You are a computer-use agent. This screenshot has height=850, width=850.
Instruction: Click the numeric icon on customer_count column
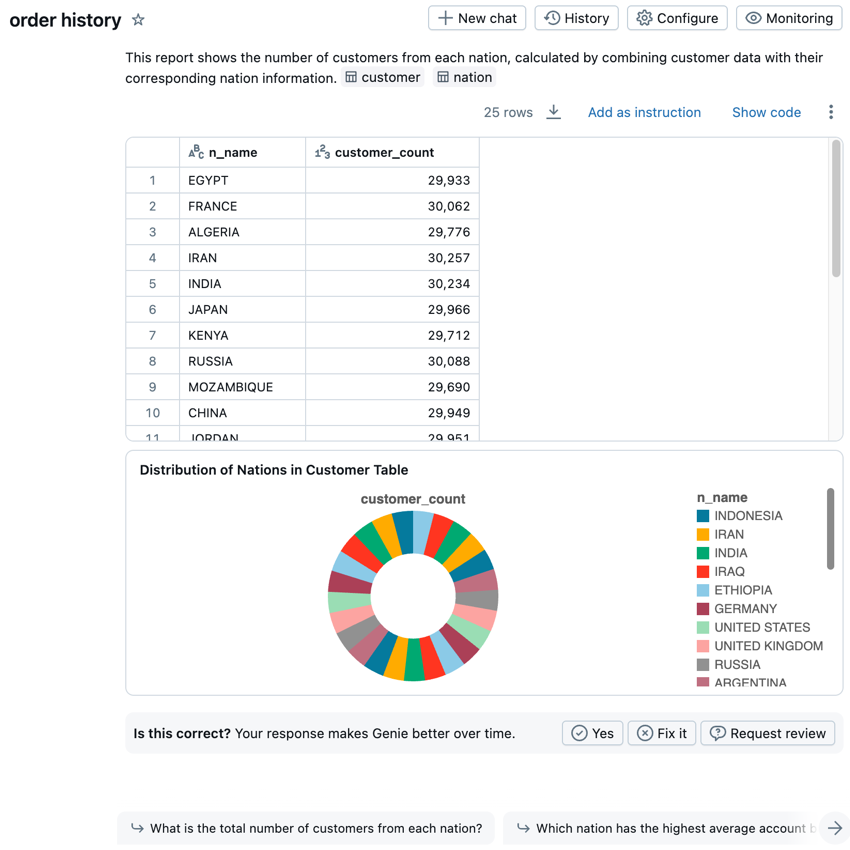(x=324, y=151)
